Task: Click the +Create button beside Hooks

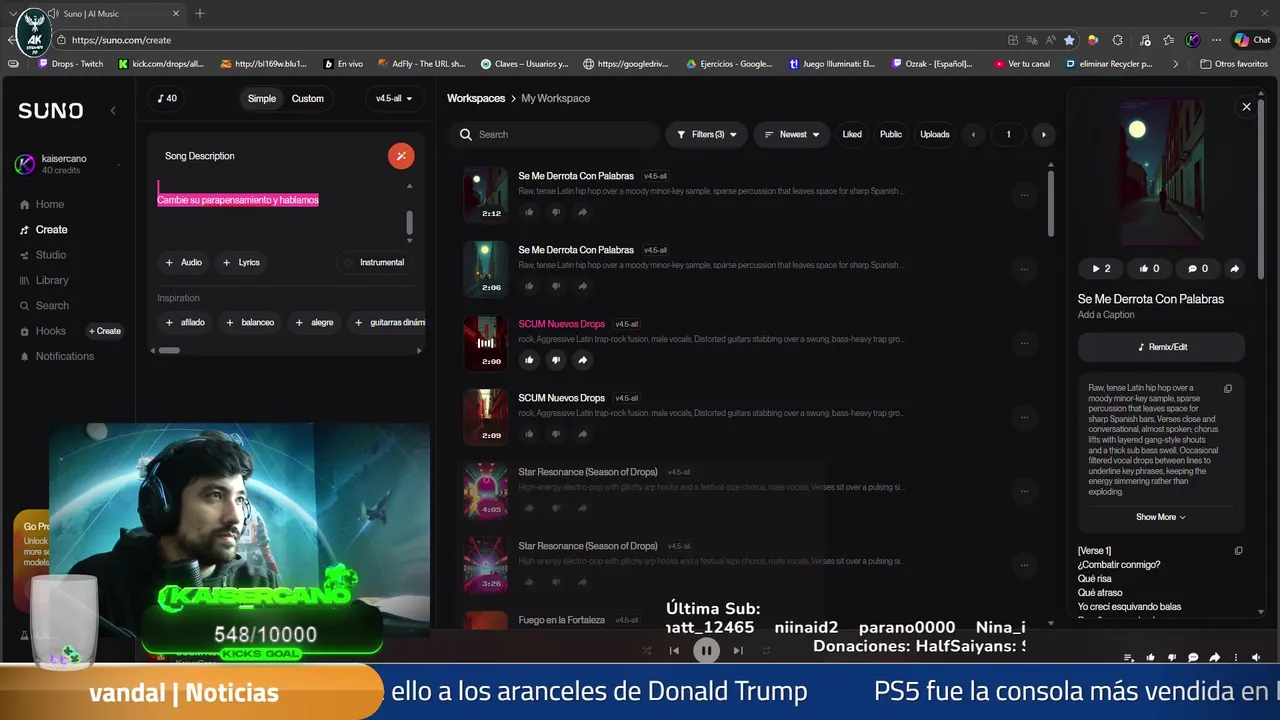Action: coord(105,331)
